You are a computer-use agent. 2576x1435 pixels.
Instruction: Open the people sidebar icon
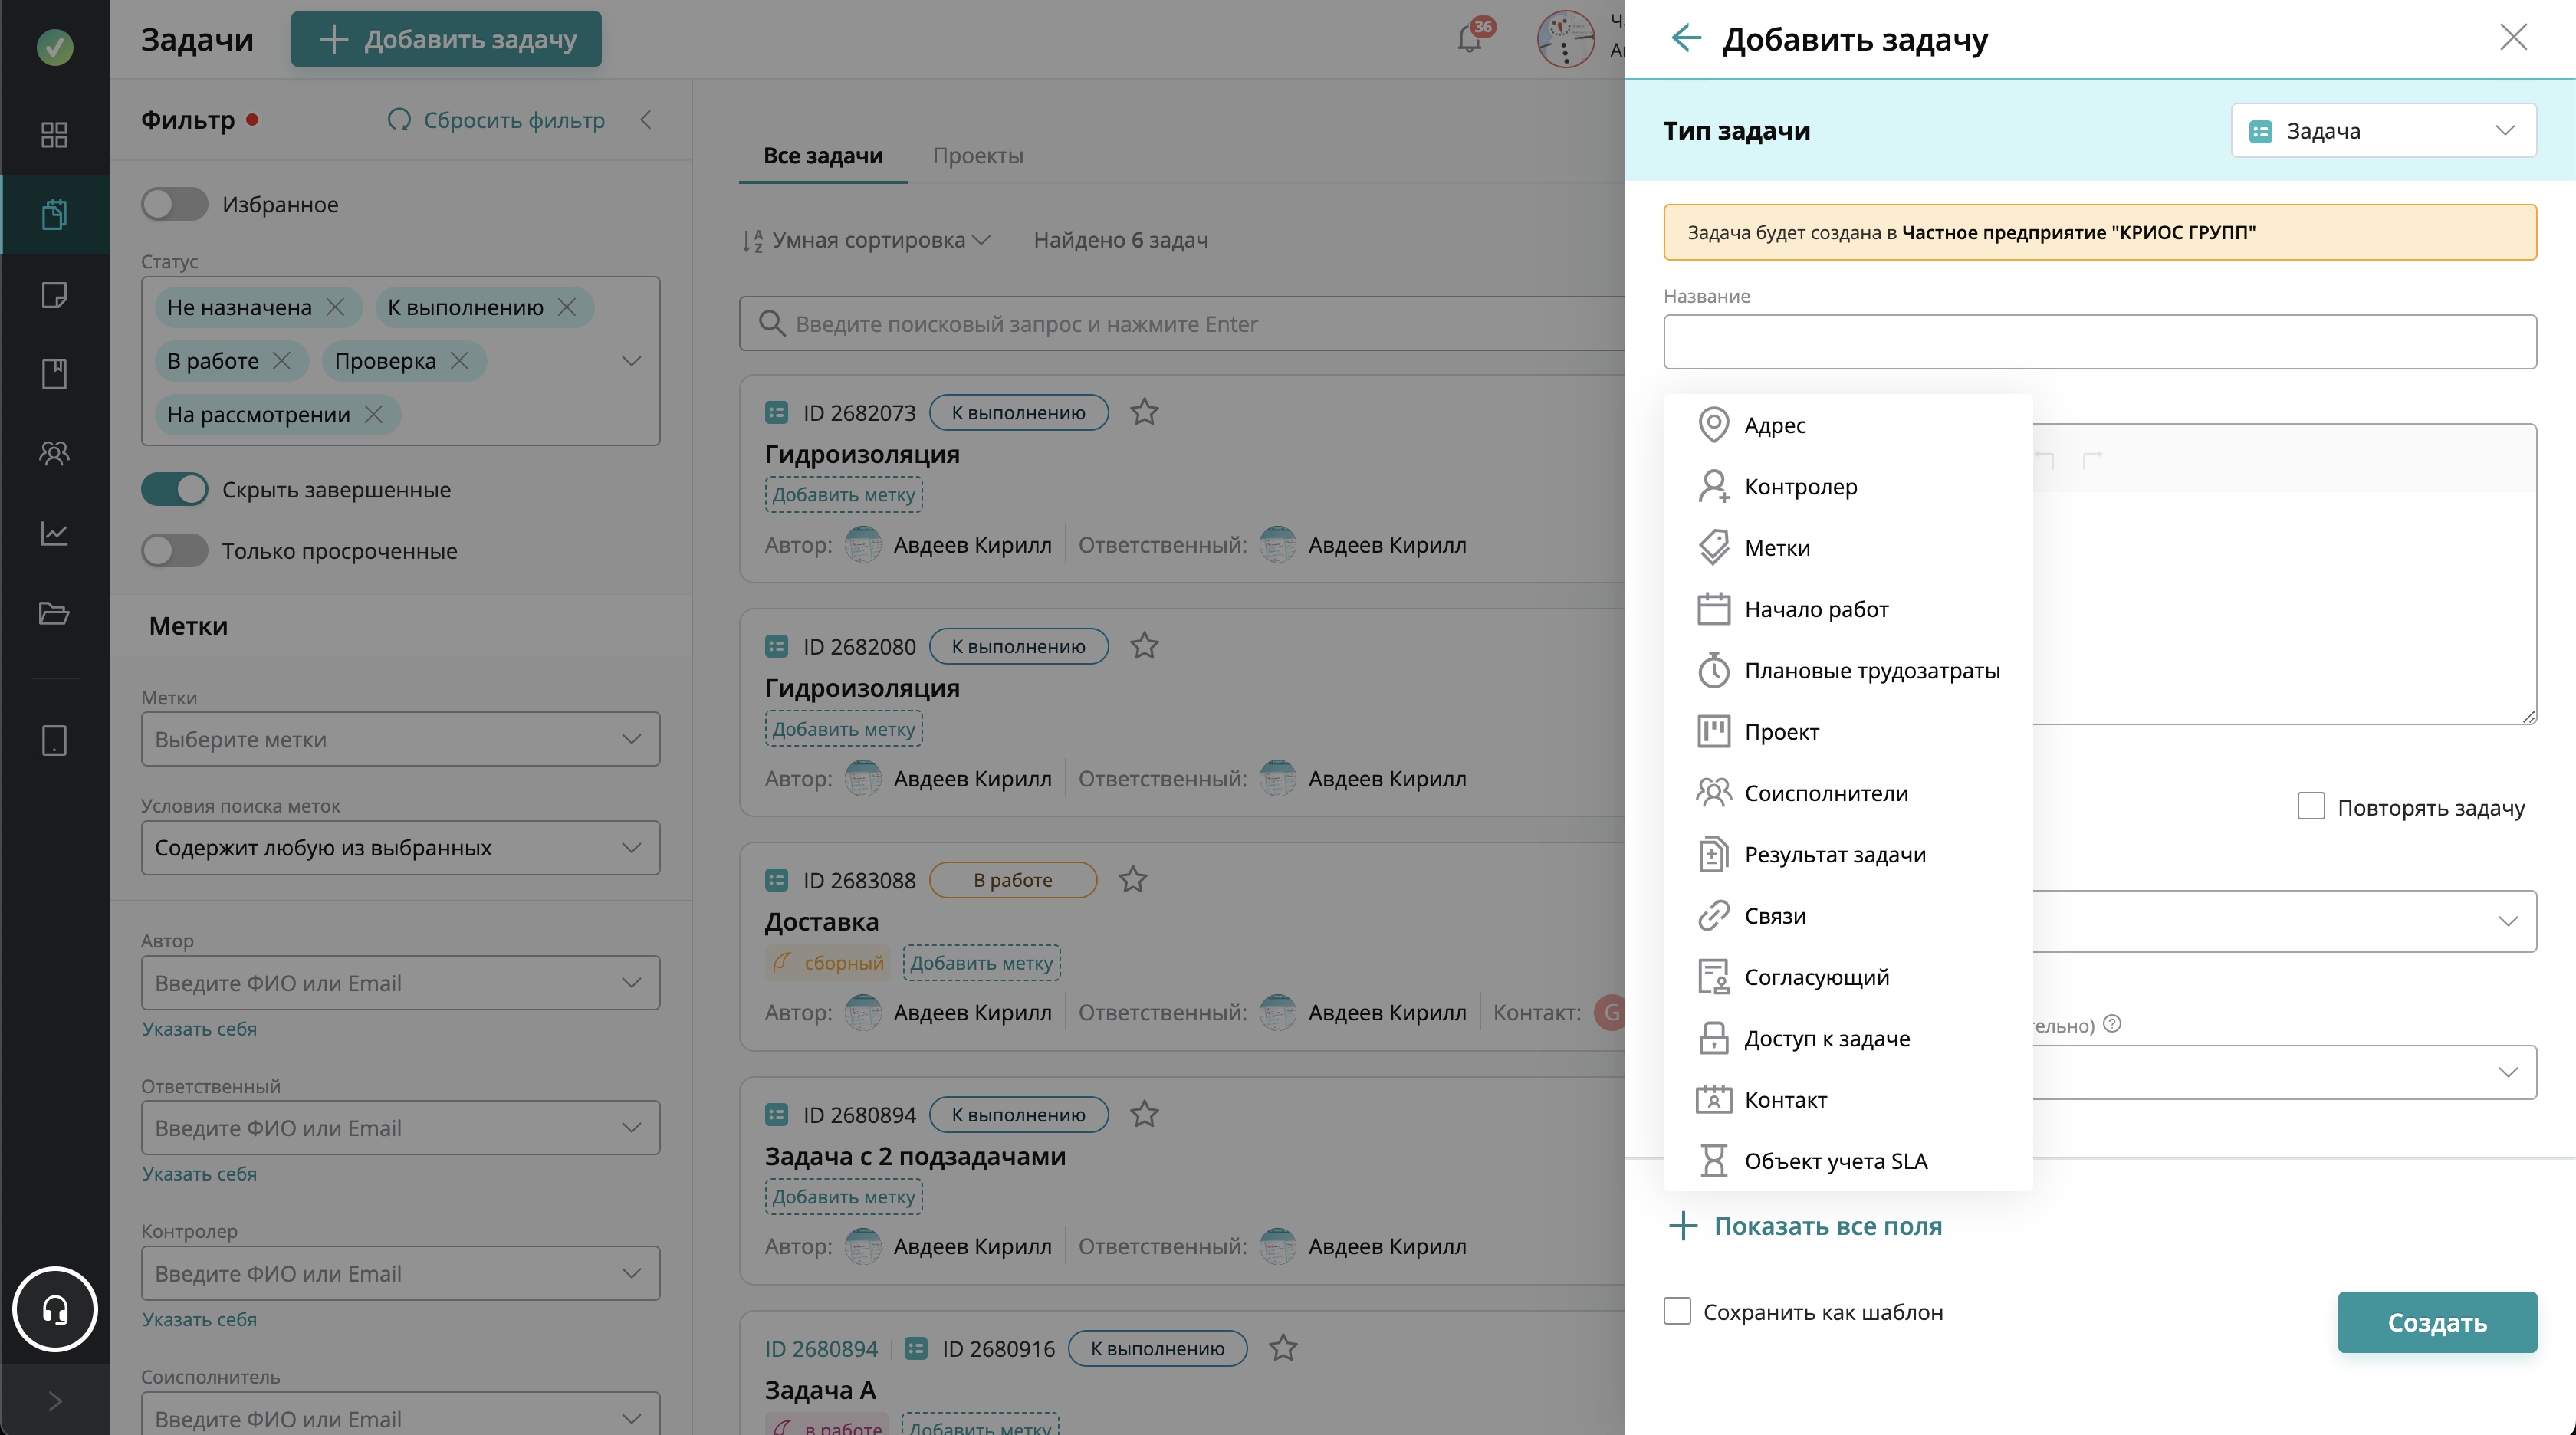point(55,453)
